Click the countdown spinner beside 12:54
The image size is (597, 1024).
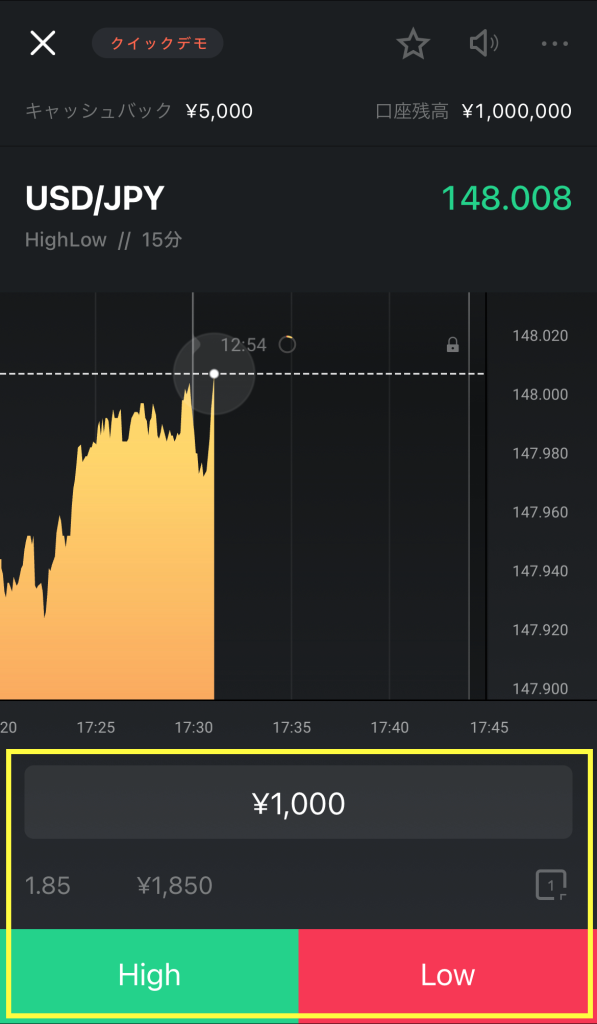(287, 344)
